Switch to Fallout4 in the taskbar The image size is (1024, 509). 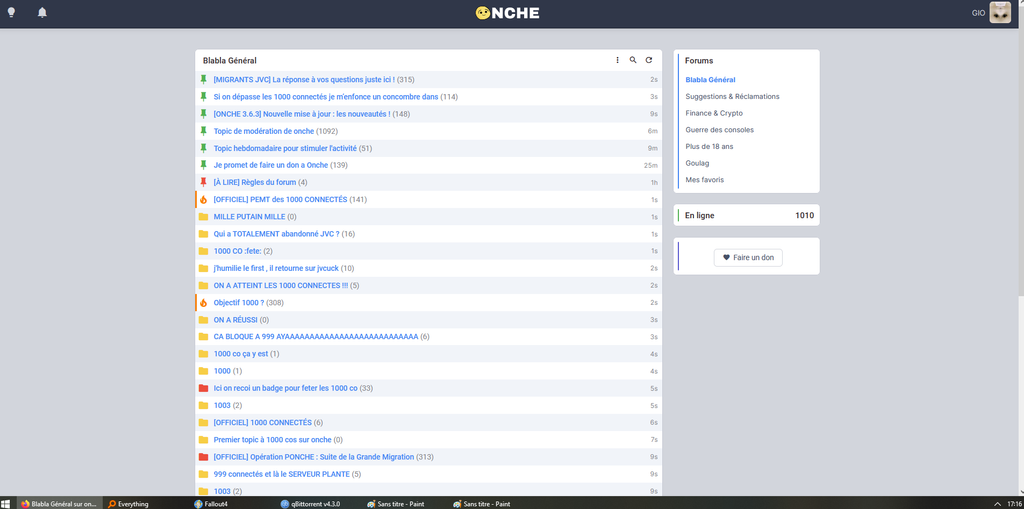(x=210, y=504)
